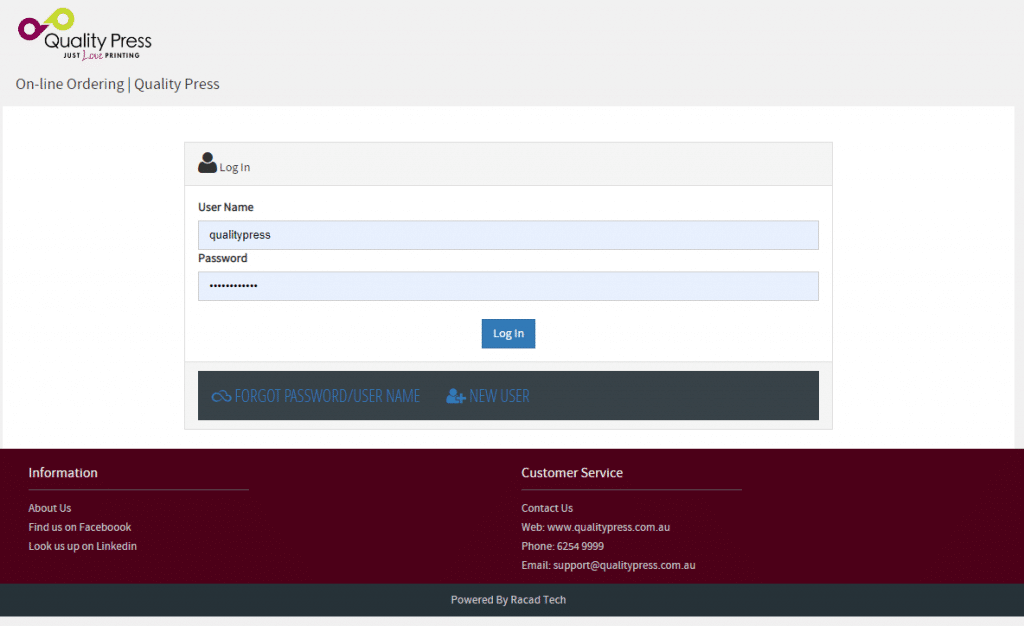Open the About Us footer link
The width and height of the screenshot is (1024, 626).
(x=50, y=508)
